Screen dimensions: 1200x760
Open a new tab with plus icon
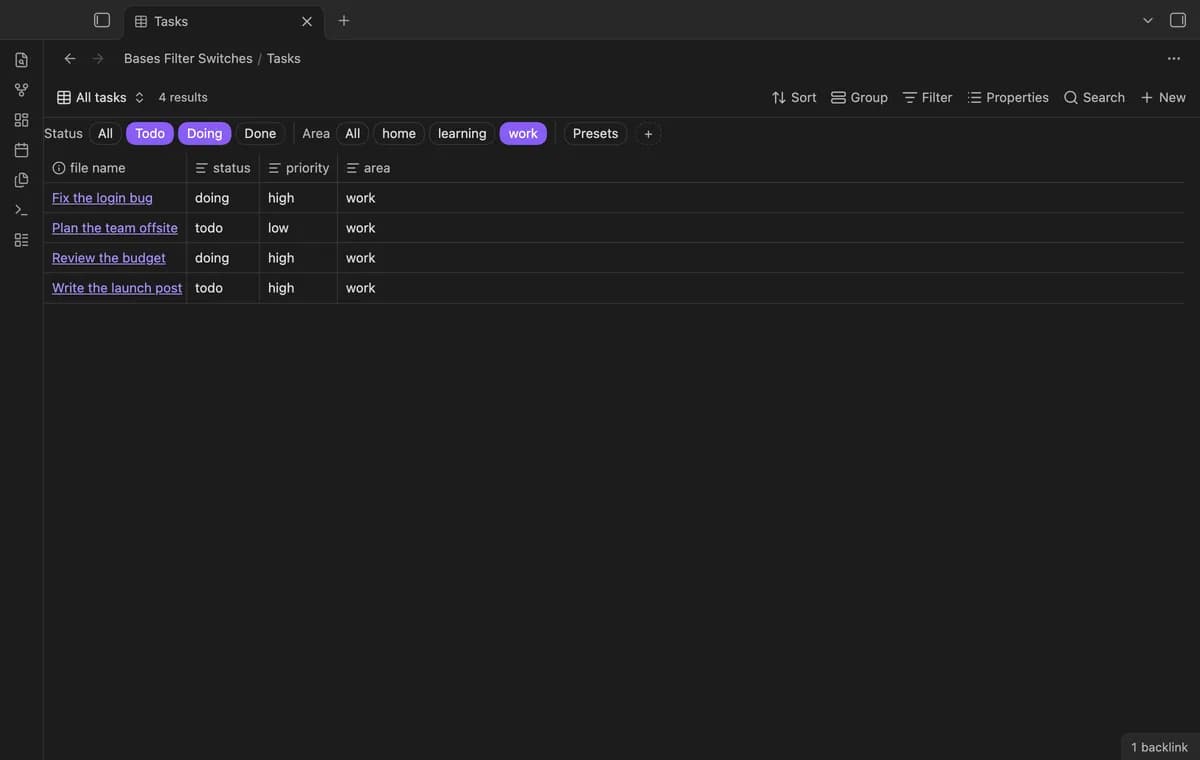click(x=344, y=20)
